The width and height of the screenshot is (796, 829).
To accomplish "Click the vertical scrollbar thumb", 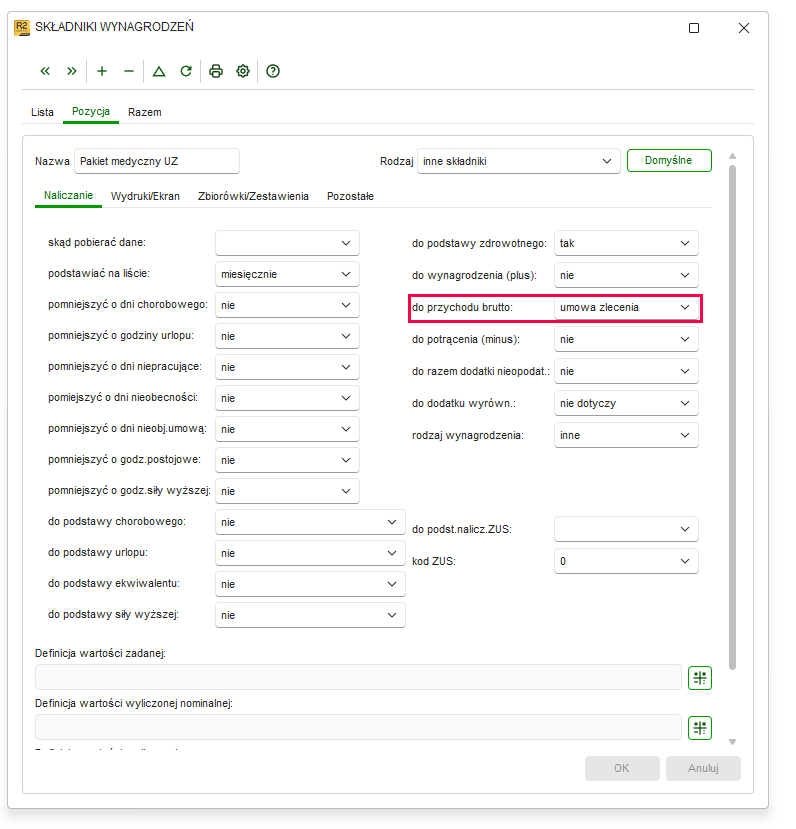I will (x=733, y=418).
